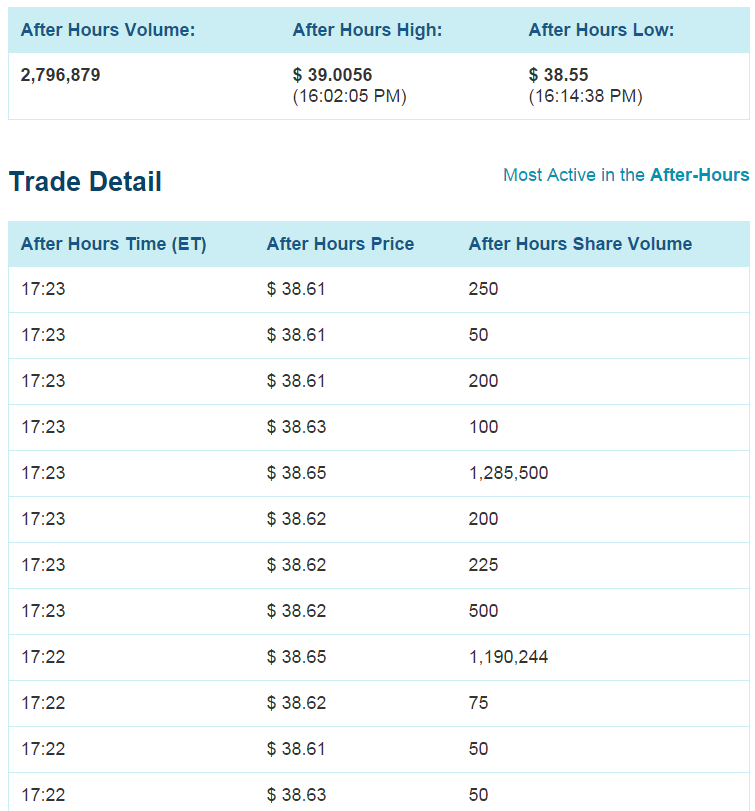Click the 225 share volume cell
Viewport: 755px width, 811px height.
point(483,565)
